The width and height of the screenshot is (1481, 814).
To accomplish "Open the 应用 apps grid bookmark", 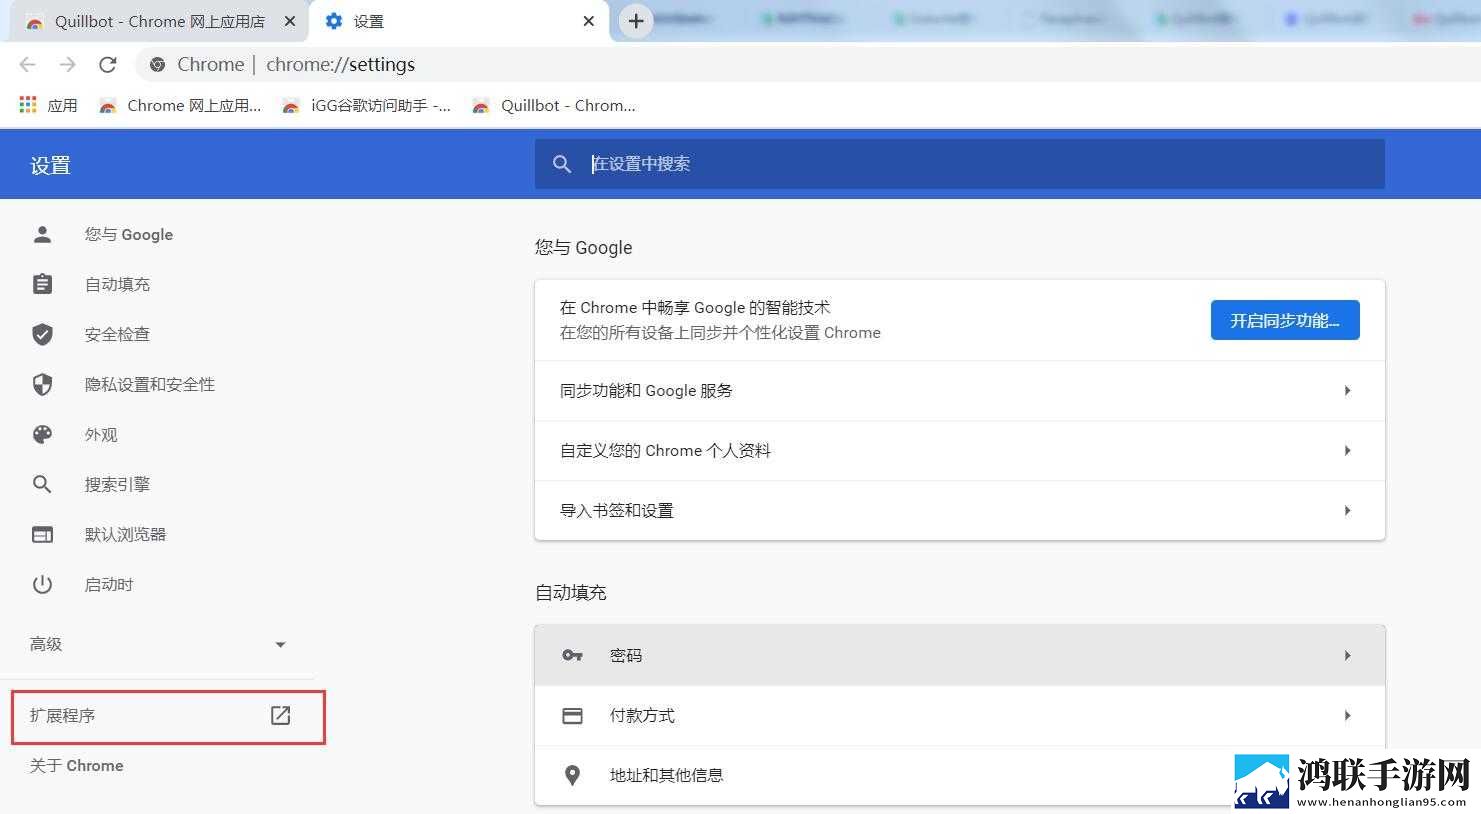I will pyautogui.click(x=48, y=105).
